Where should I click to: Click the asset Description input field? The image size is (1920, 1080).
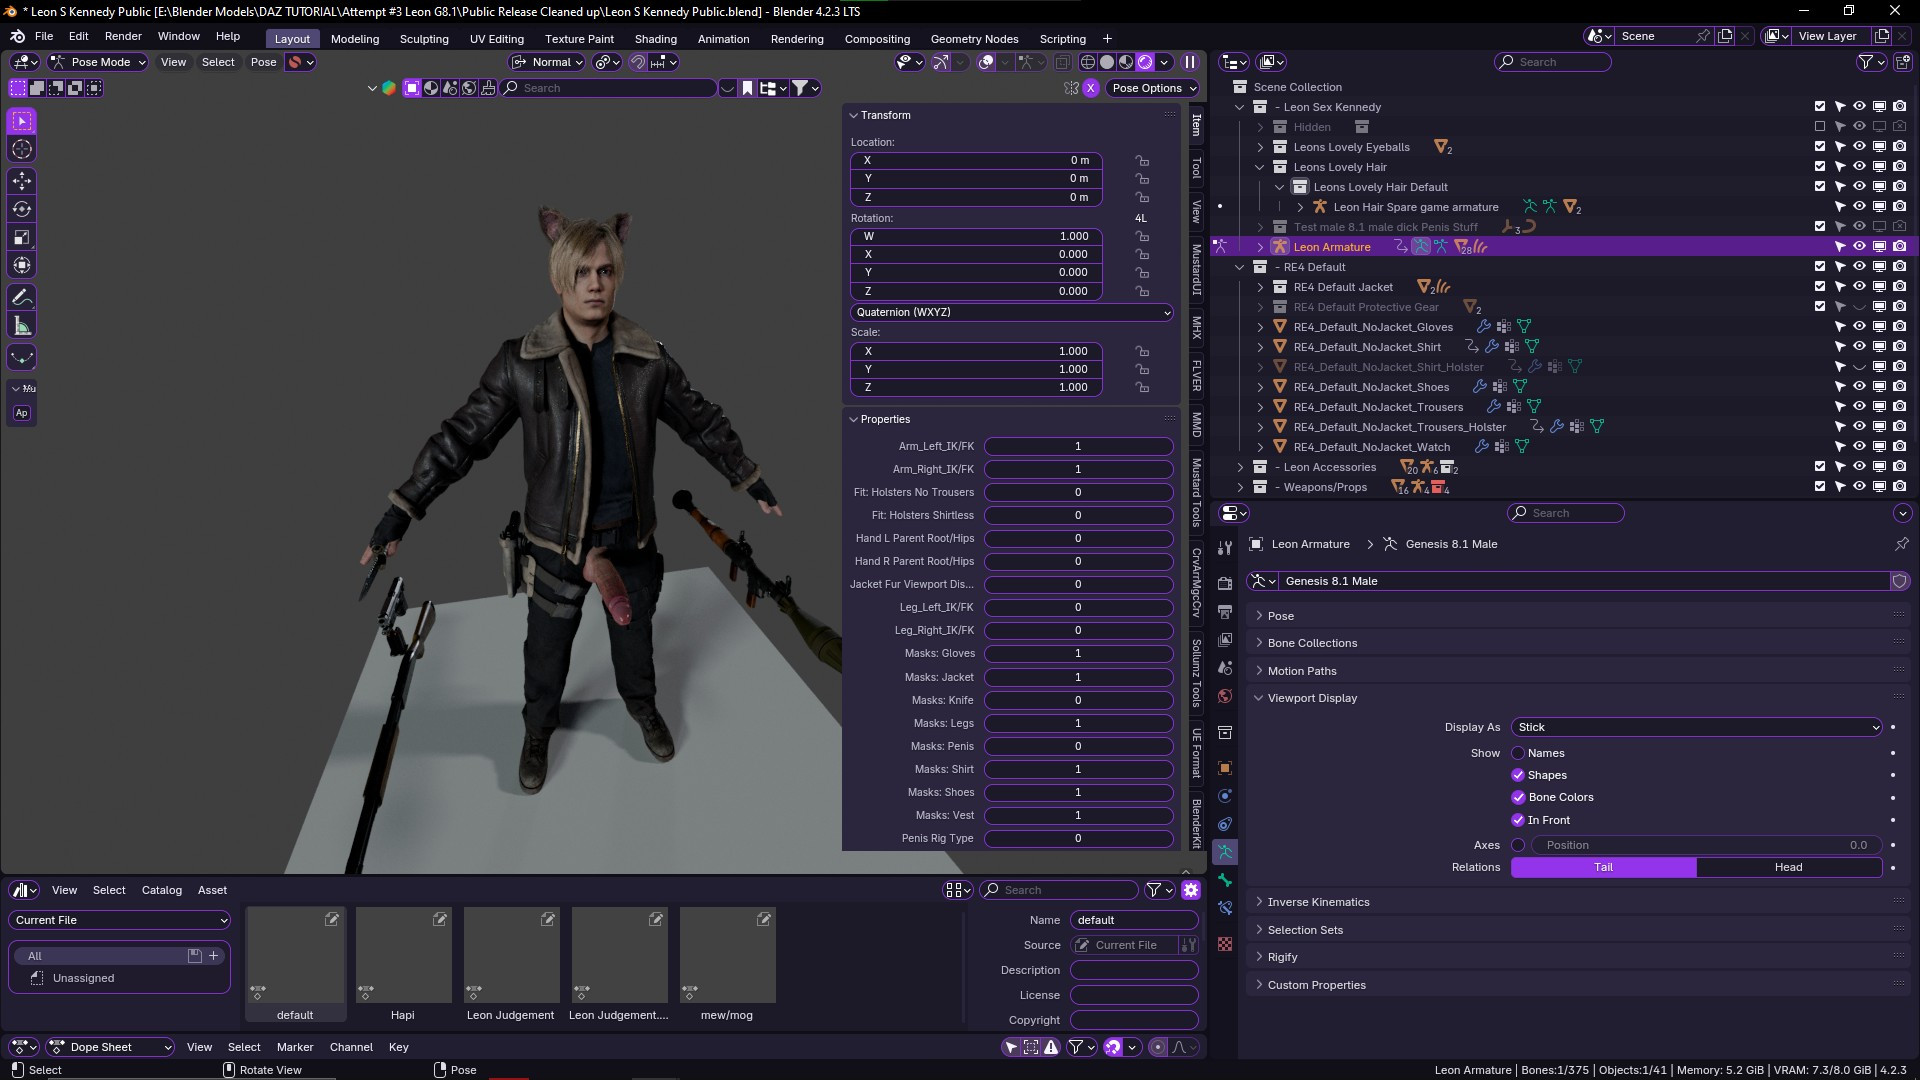click(1134, 970)
